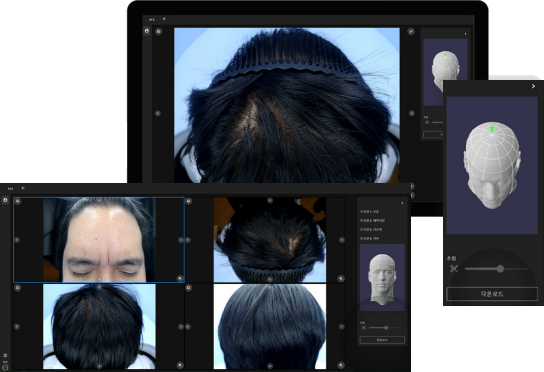
Task: Zoom into the back-of-head photo with its magnifier icon
Action: (x=341, y=365)
